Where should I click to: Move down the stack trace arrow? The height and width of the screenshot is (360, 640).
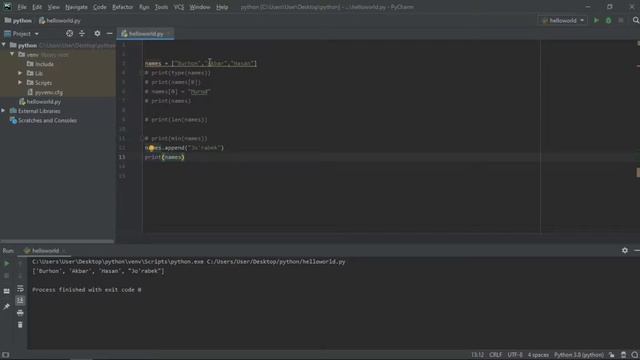[20, 276]
